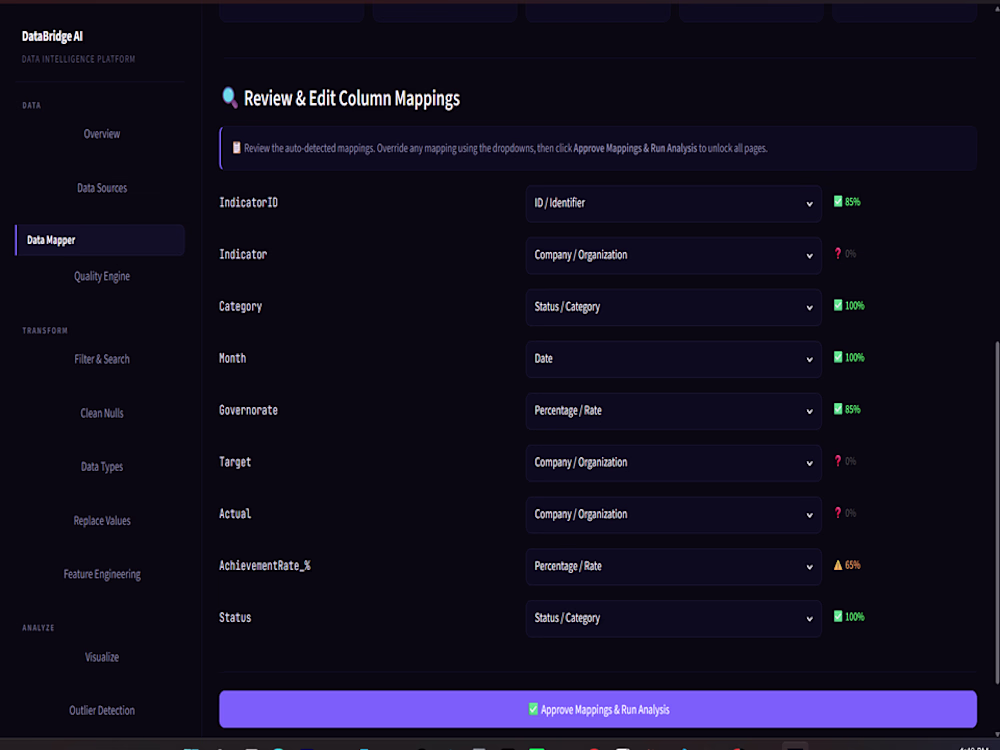Screen dimensions: 1000x750
Task: Click the orange warning icon for AchievementRate_%
Action: tap(838, 565)
